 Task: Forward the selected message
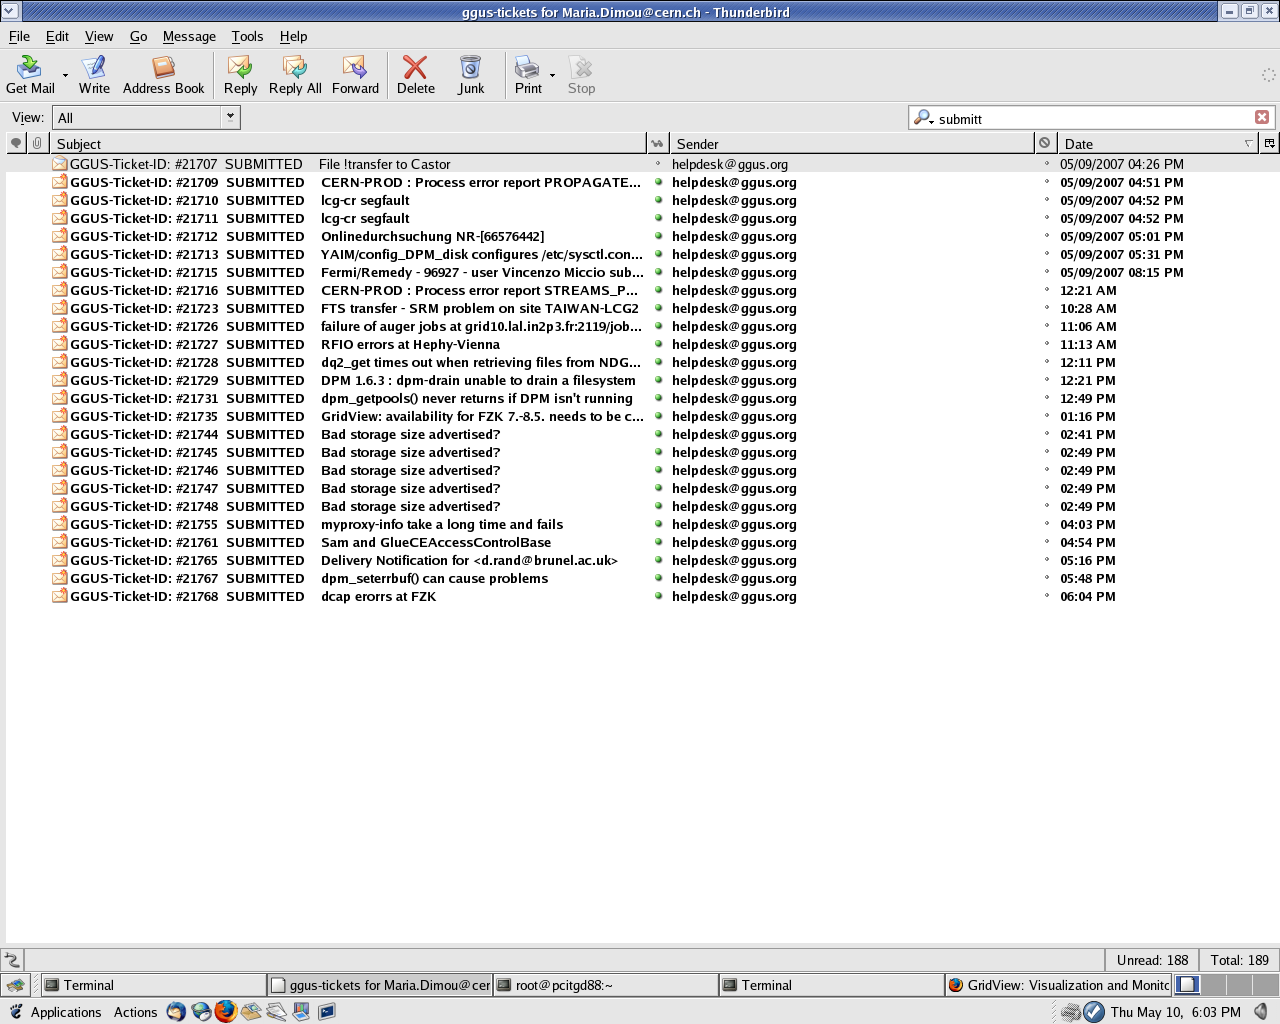[x=355, y=75]
